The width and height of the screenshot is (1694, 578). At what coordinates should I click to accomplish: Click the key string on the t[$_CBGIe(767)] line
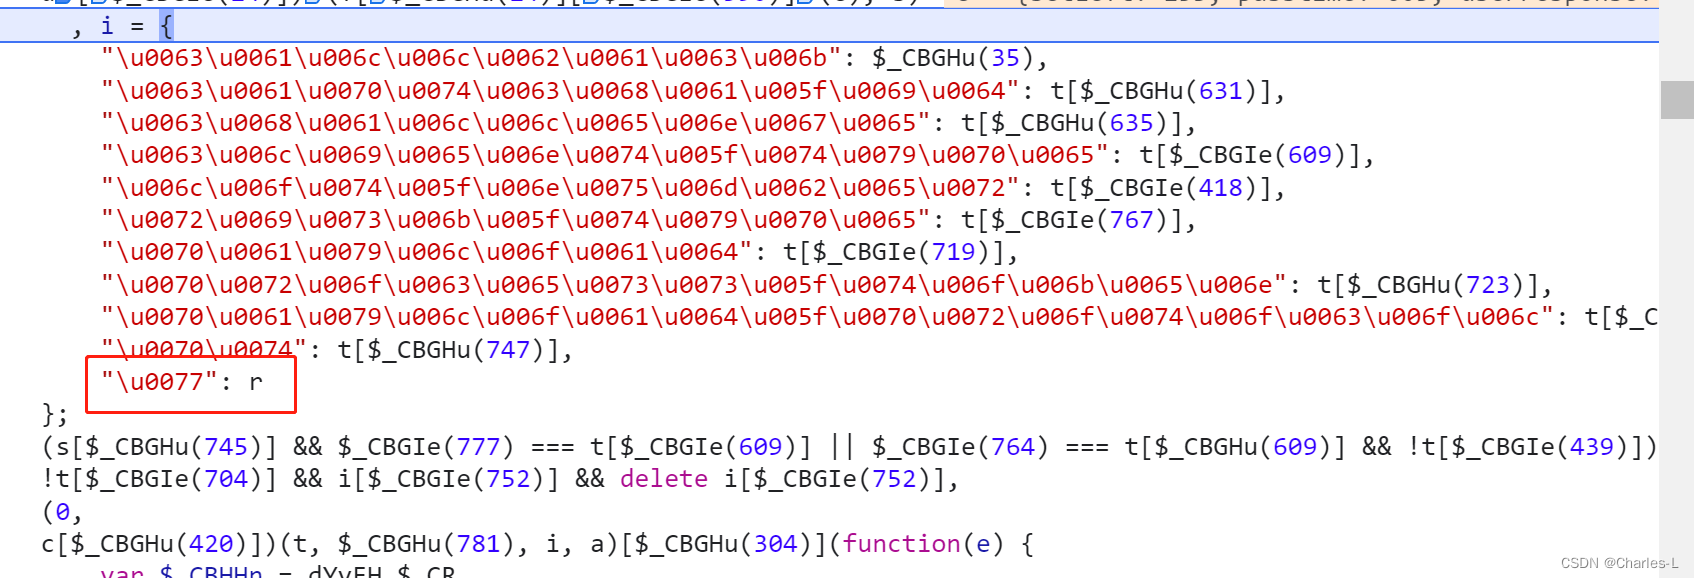click(x=515, y=220)
